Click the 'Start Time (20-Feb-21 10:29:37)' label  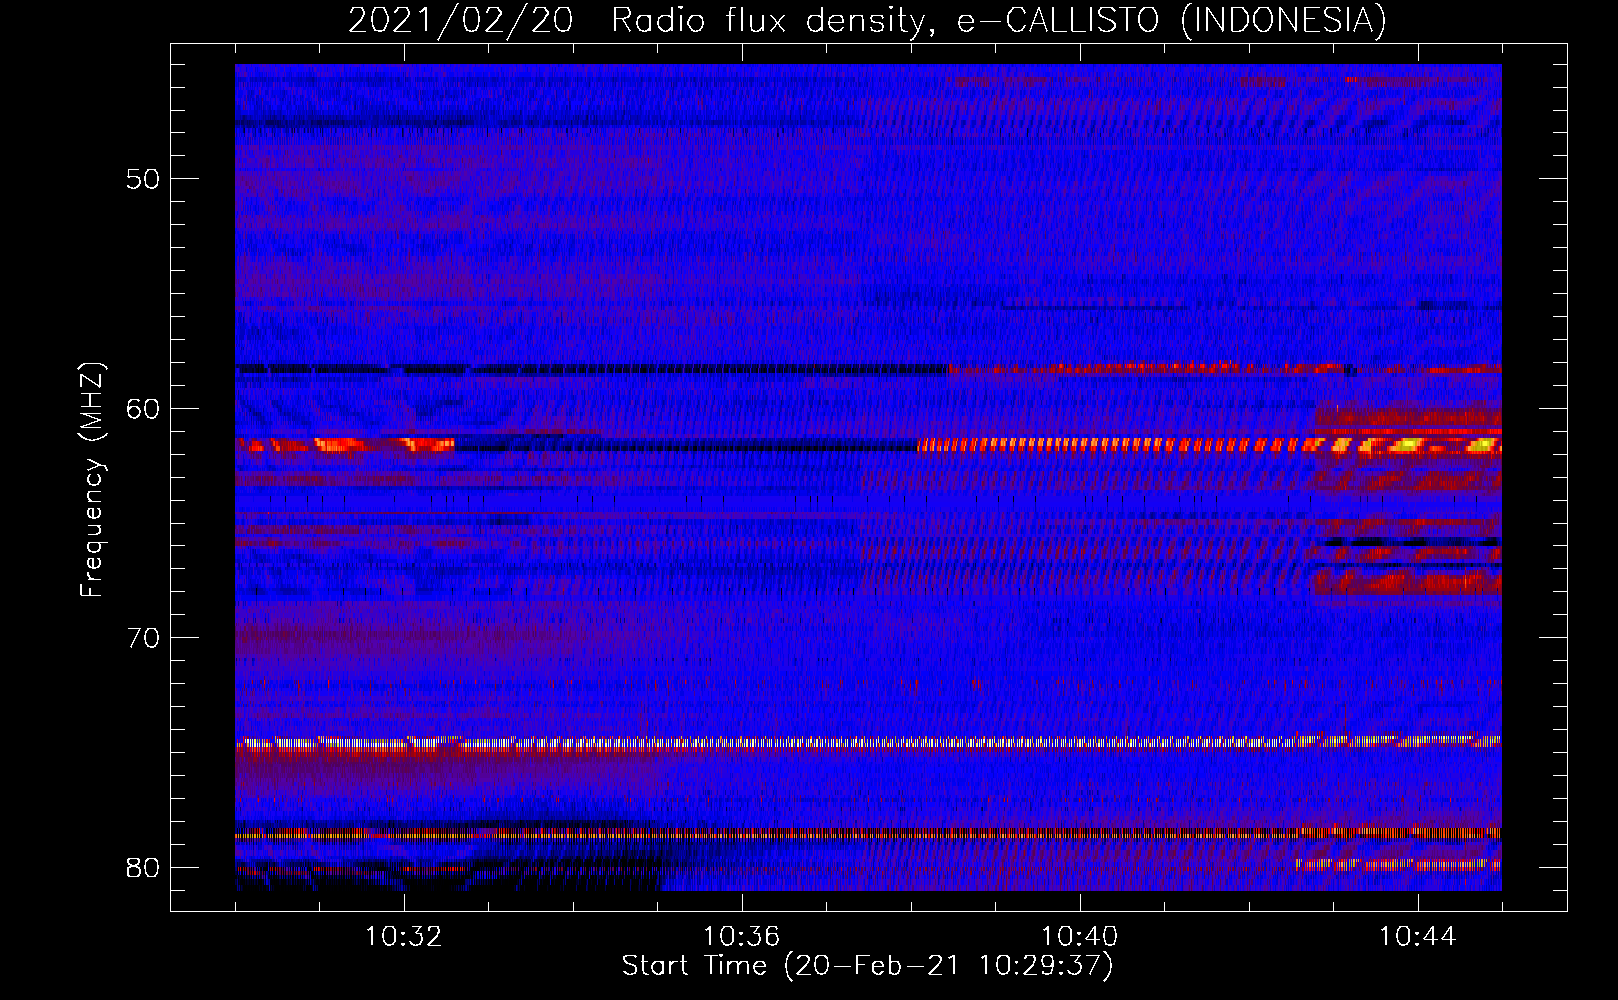(867, 966)
